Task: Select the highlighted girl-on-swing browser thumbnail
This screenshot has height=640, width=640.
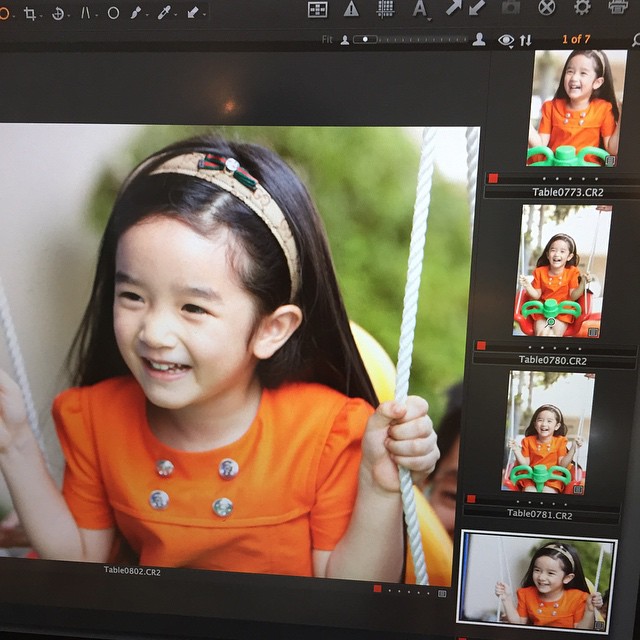Action: click(x=537, y=582)
